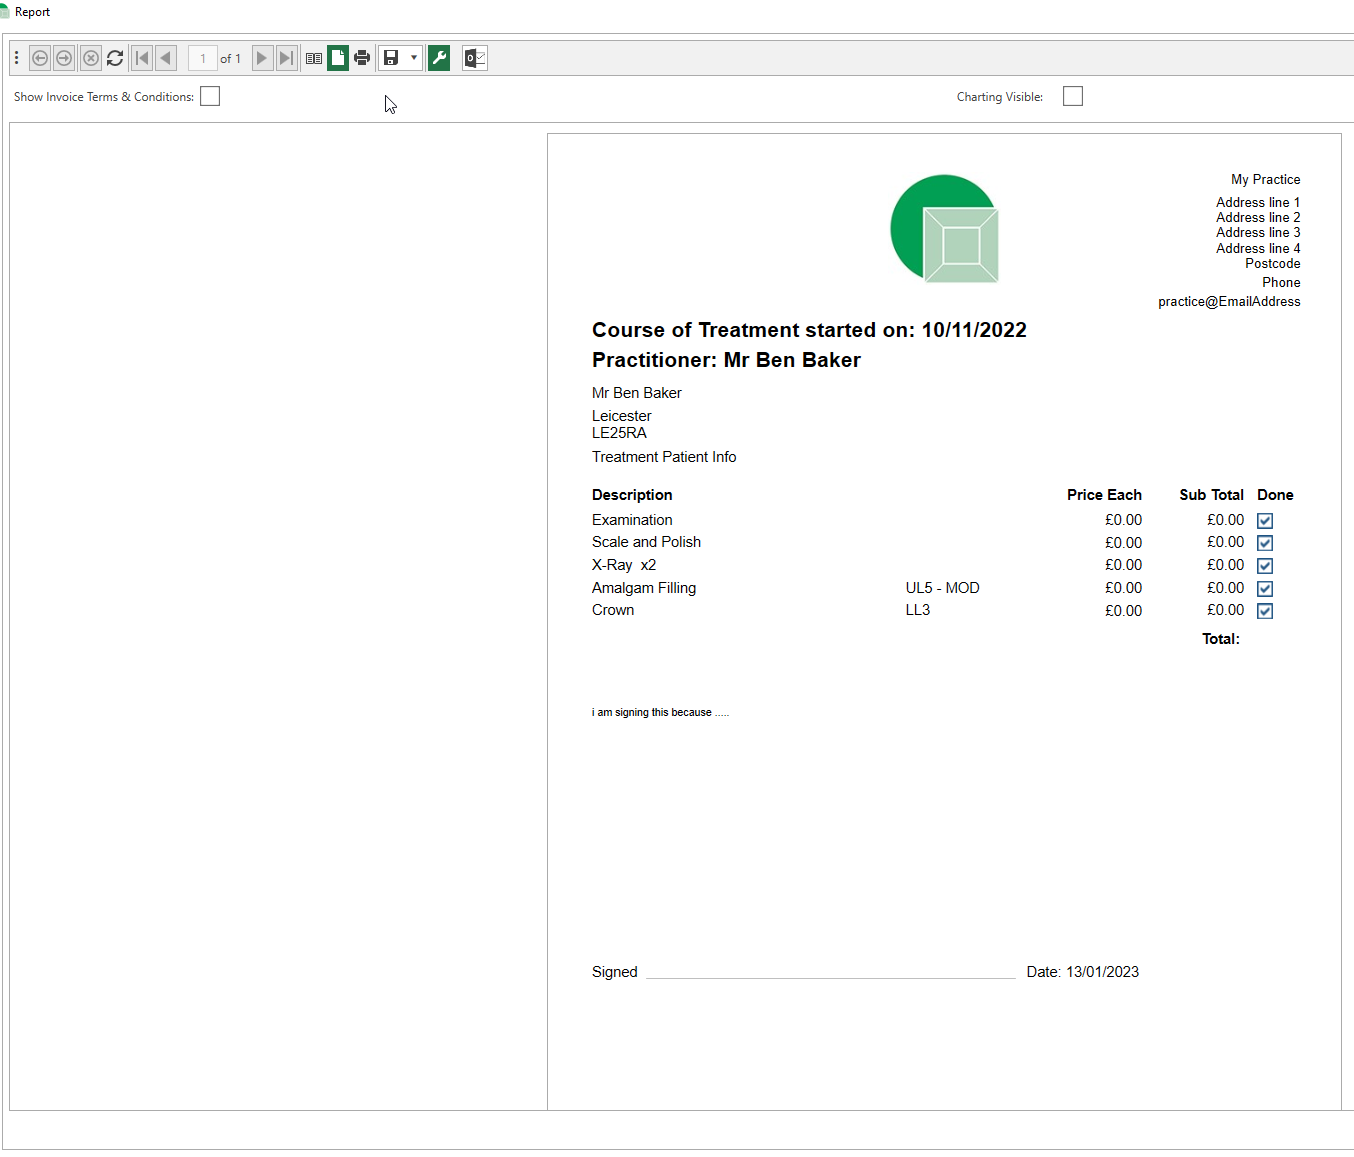Click the save/export floppy disk icon
Screen dimensions: 1354x1157
(x=391, y=58)
